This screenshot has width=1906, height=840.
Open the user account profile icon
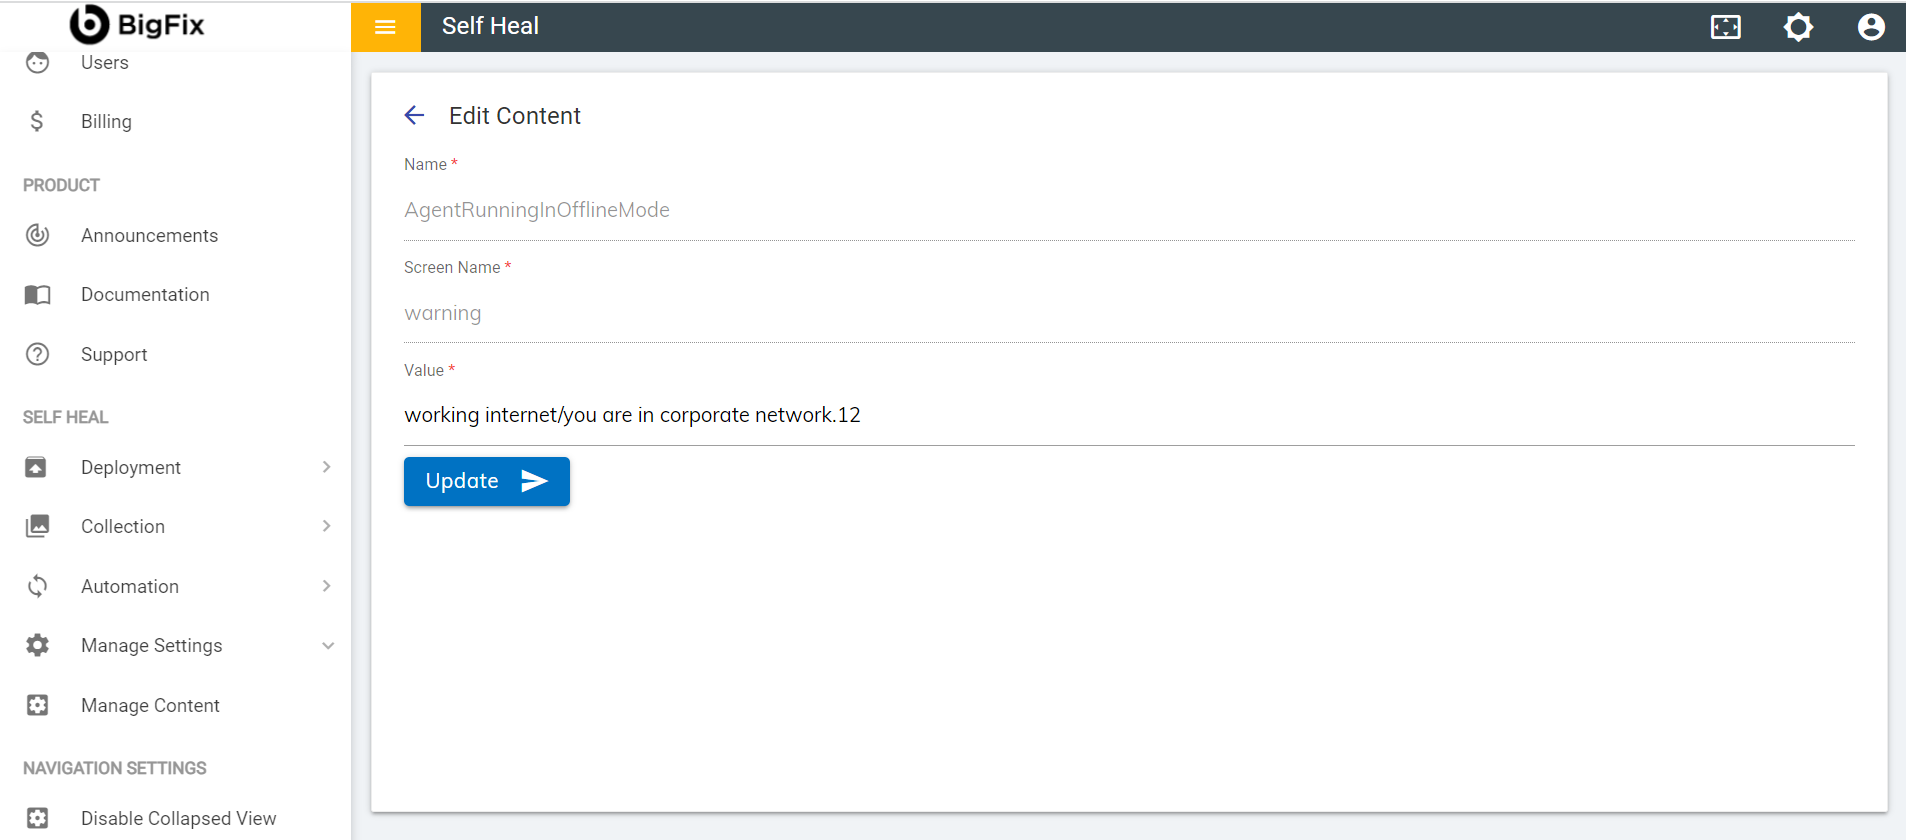tap(1870, 27)
